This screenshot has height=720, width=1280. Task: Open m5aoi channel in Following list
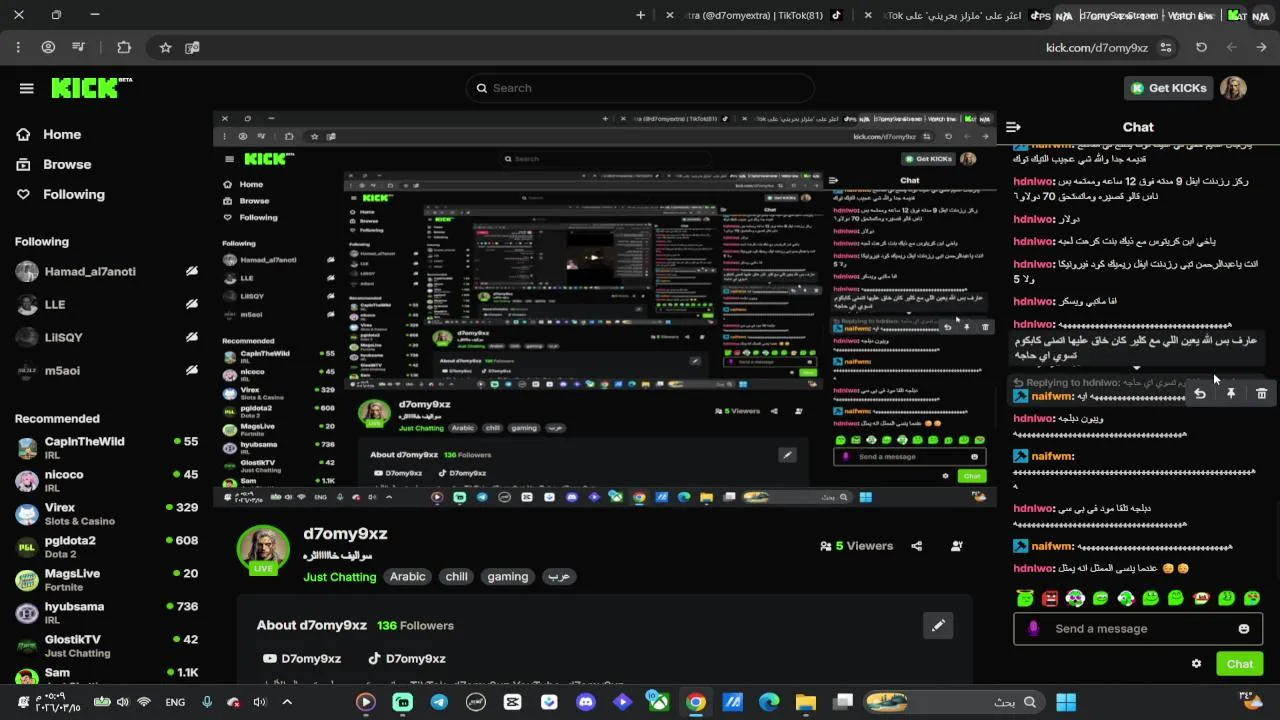(107, 371)
